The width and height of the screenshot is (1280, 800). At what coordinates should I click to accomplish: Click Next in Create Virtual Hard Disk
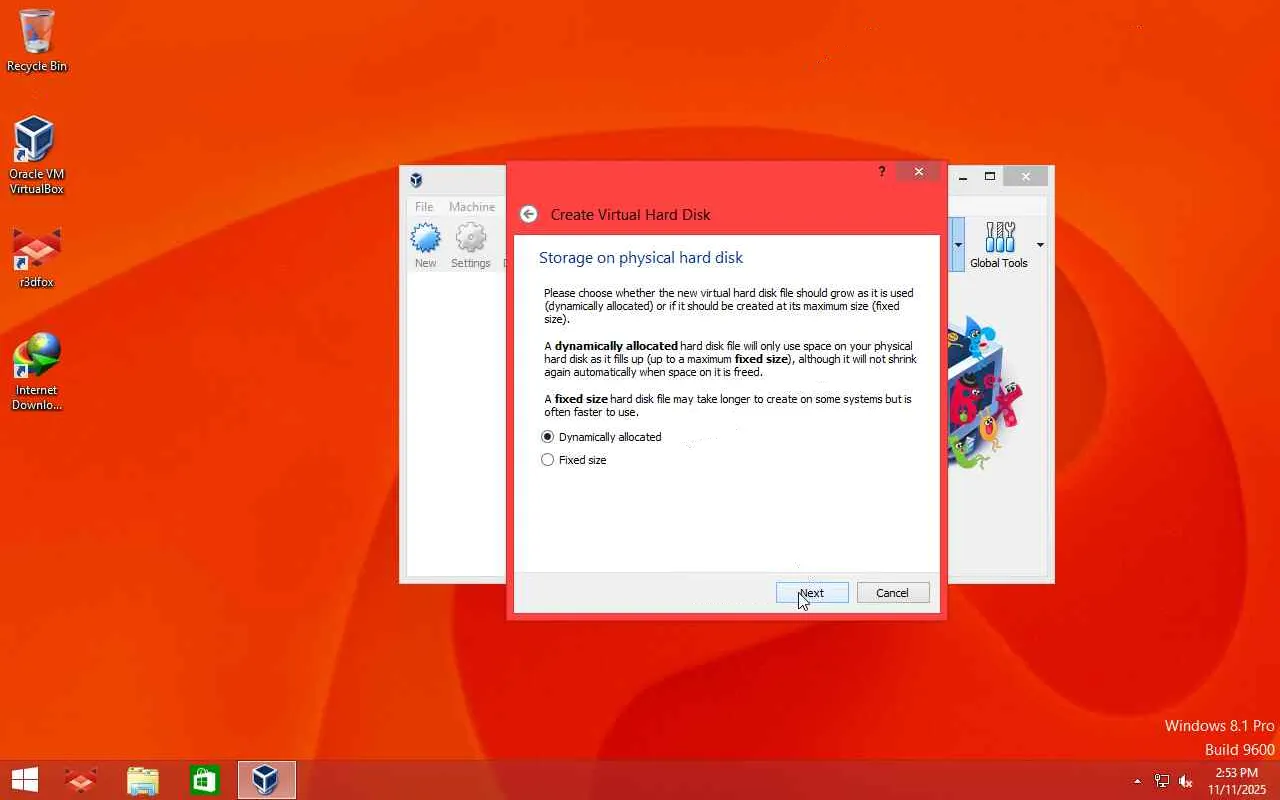(x=812, y=593)
